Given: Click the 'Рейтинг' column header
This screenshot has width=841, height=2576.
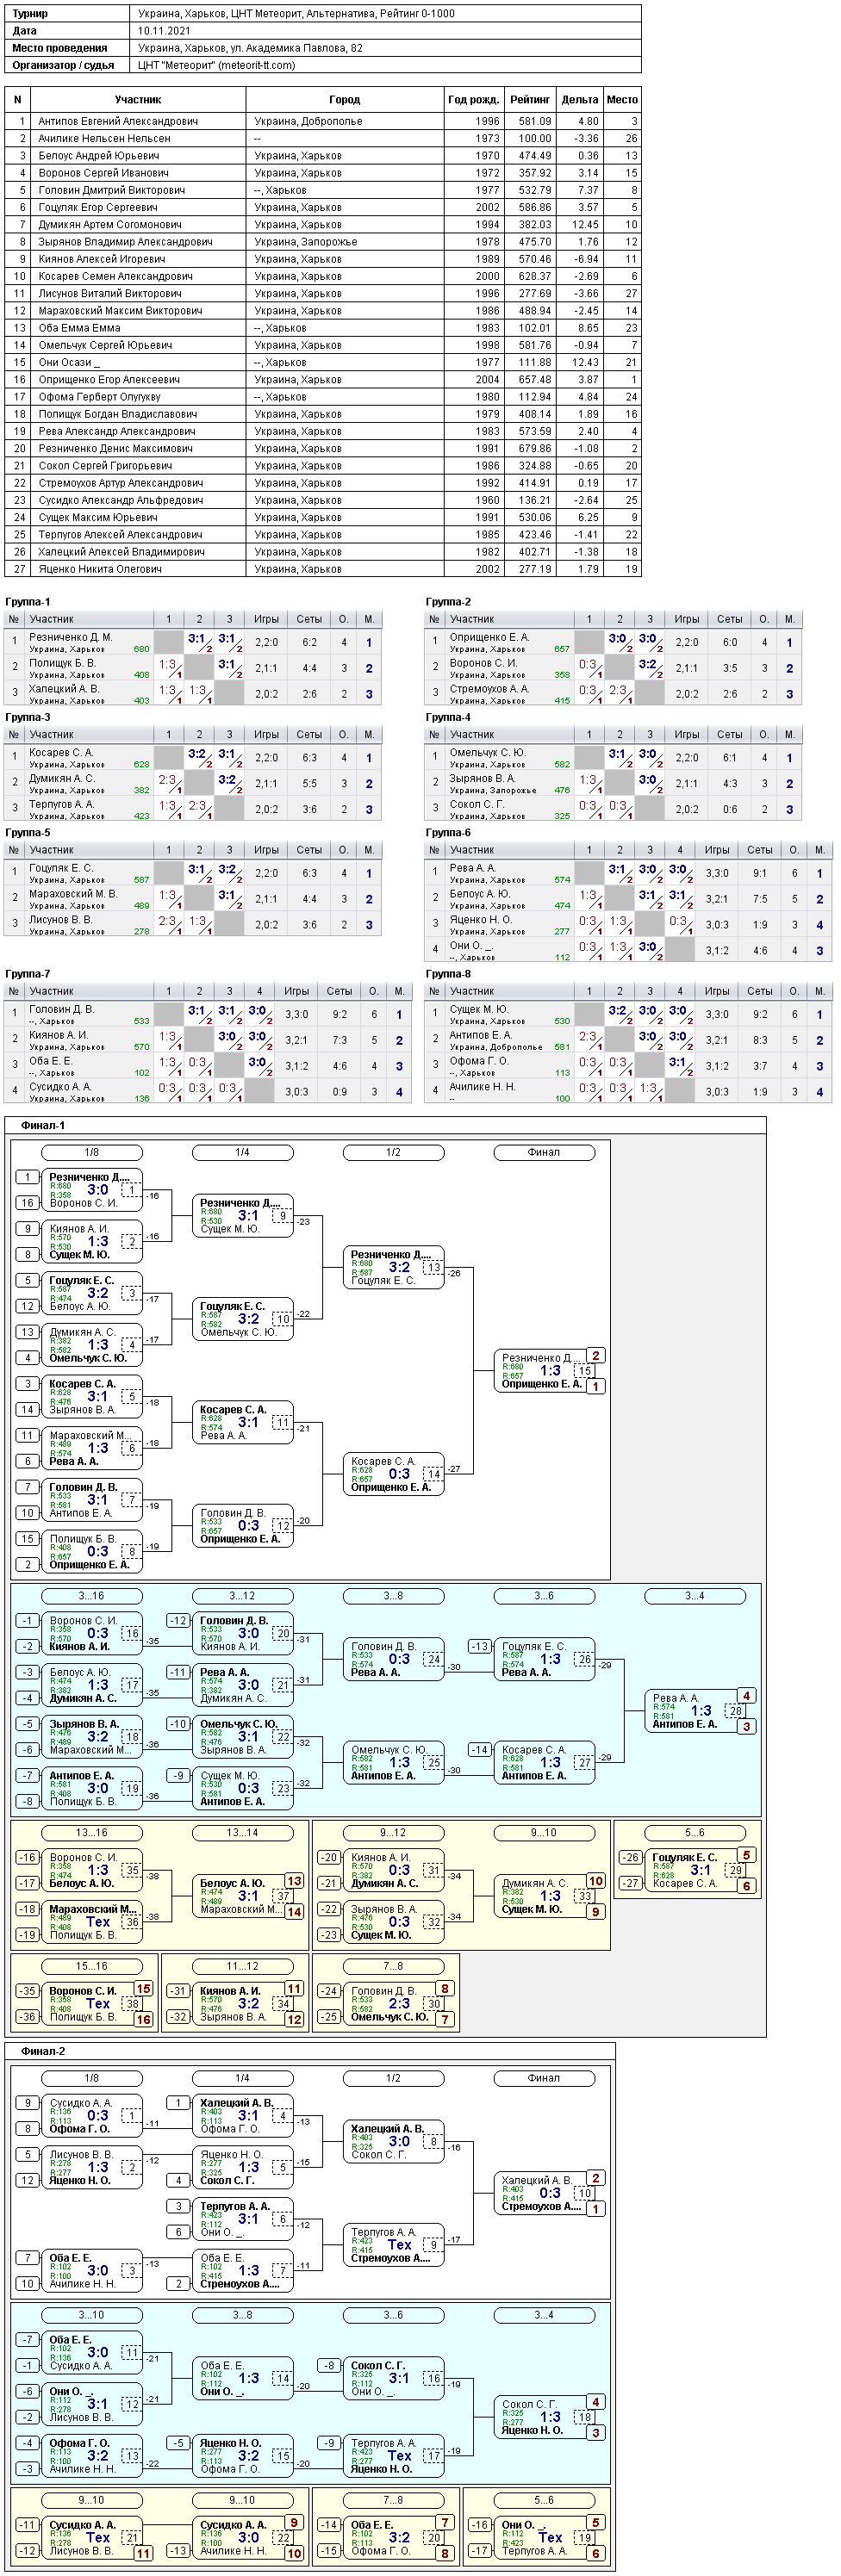Looking at the screenshot, I should tap(530, 99).
